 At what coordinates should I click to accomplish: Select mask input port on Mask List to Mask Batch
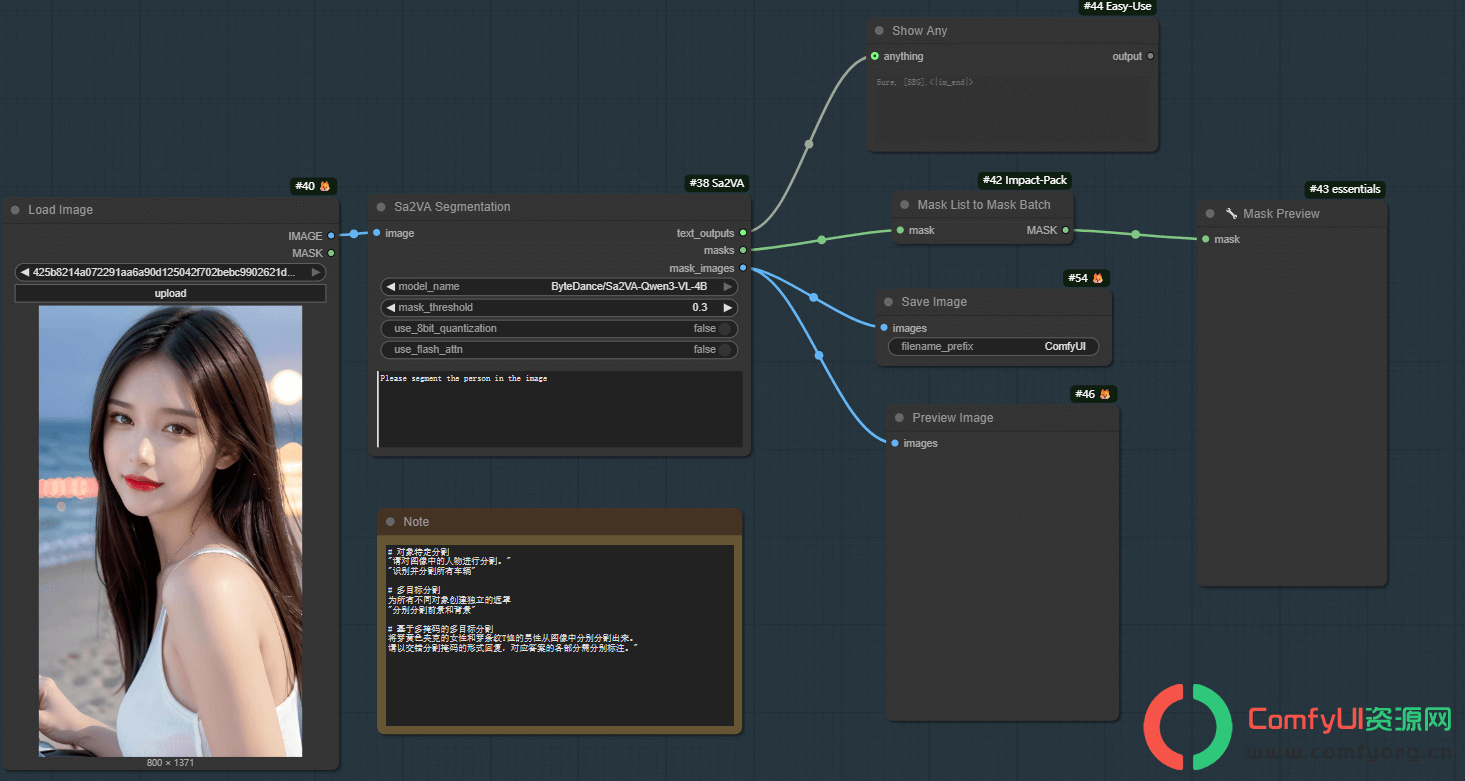(x=900, y=230)
